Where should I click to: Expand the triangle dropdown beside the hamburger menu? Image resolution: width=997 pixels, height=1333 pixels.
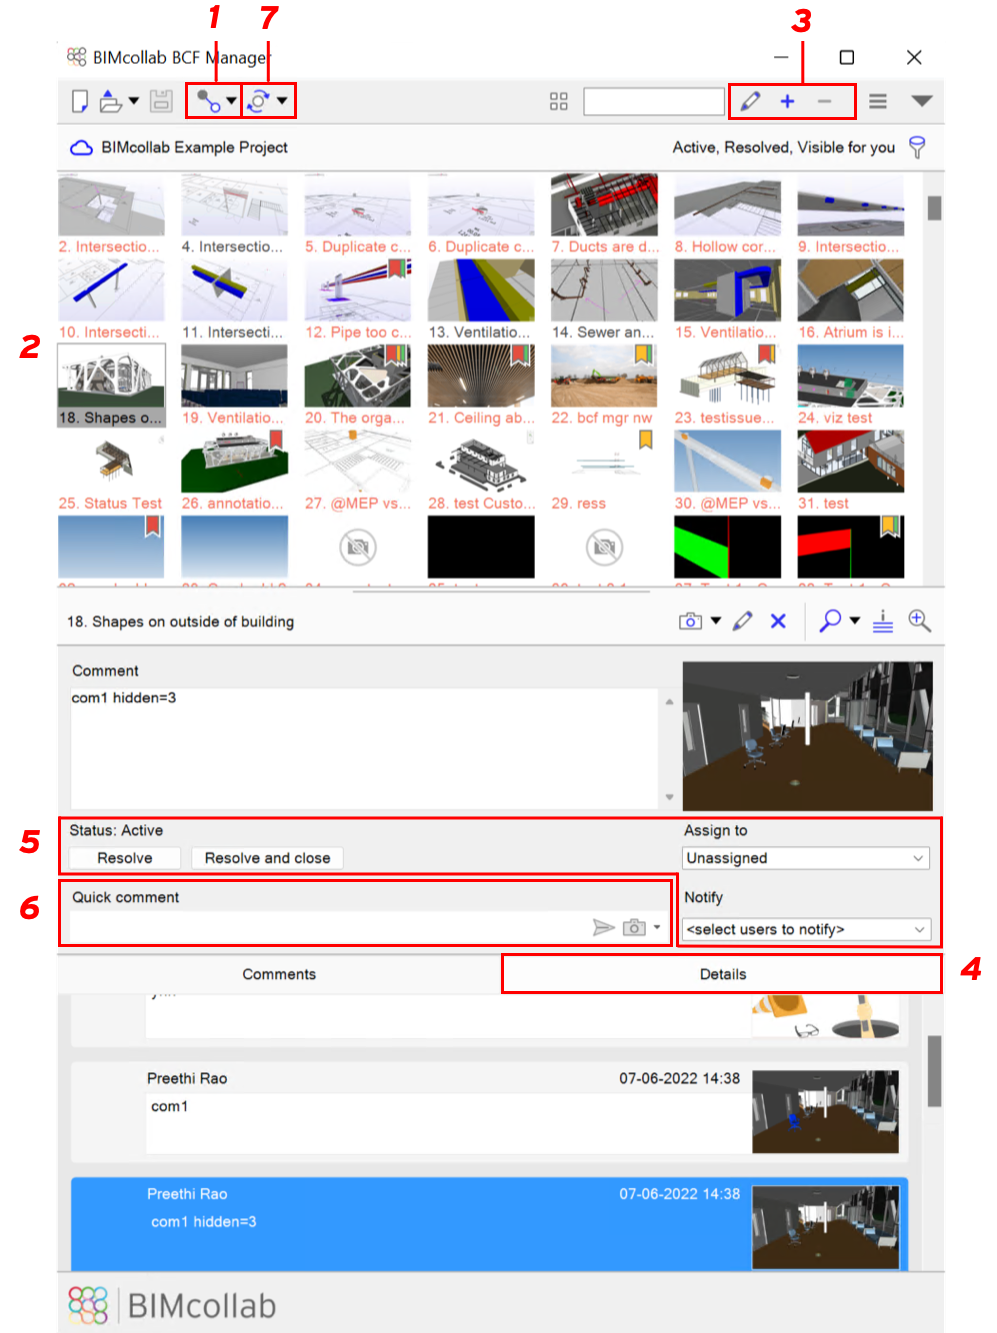922,101
